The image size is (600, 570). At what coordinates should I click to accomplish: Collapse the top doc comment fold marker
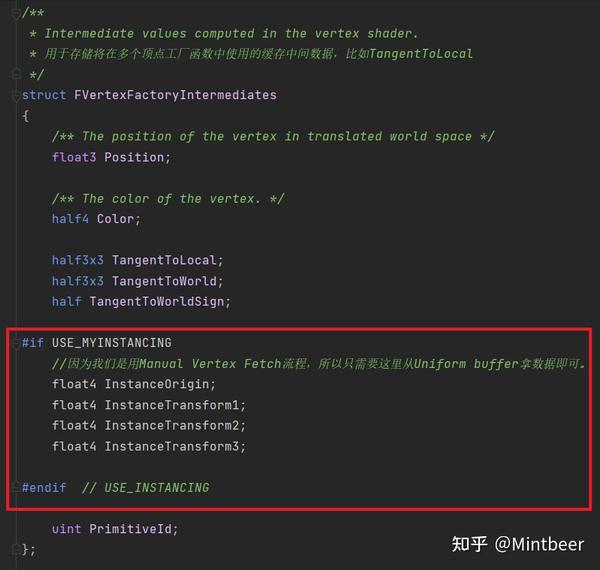[x=15, y=11]
